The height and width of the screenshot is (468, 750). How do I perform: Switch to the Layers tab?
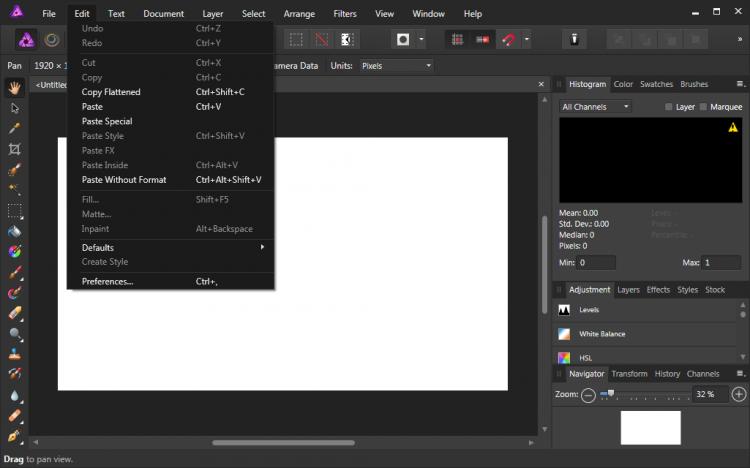(x=628, y=290)
